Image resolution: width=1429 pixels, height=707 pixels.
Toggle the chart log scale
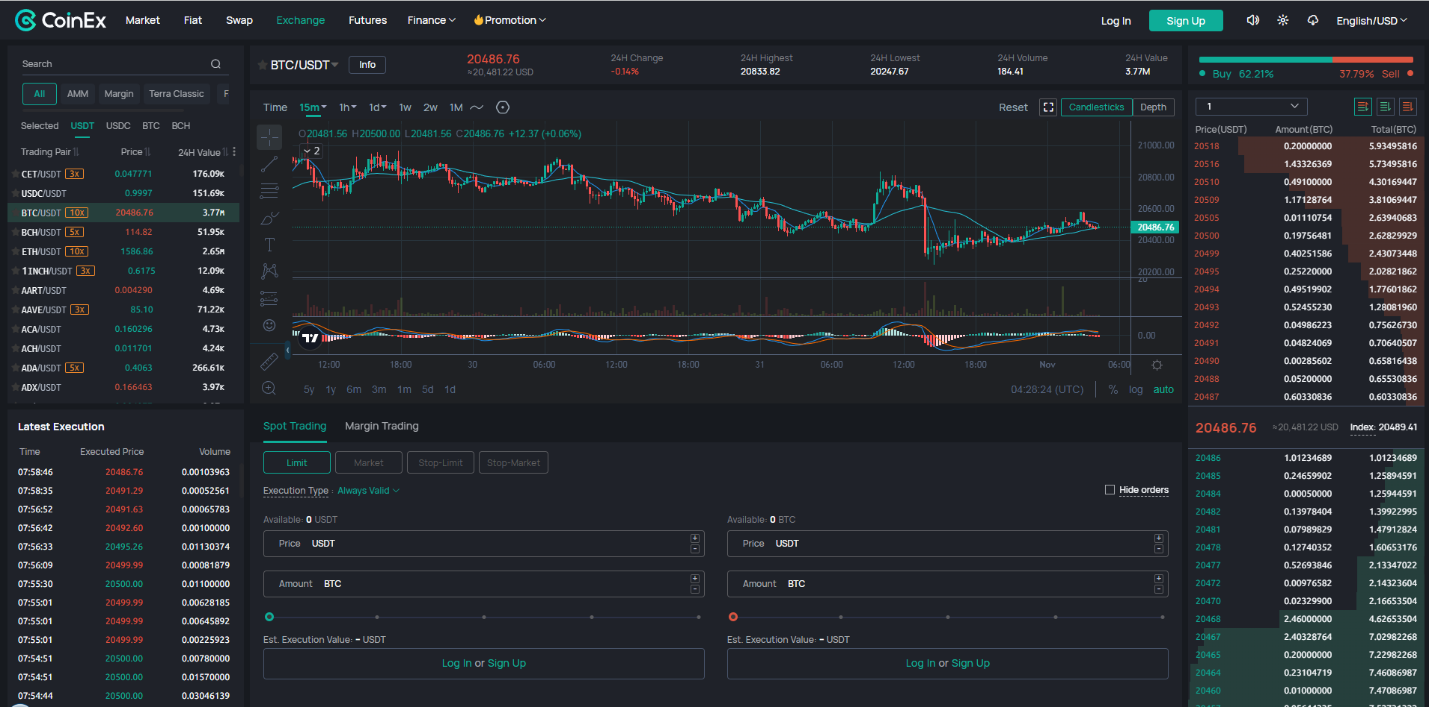coord(1136,390)
